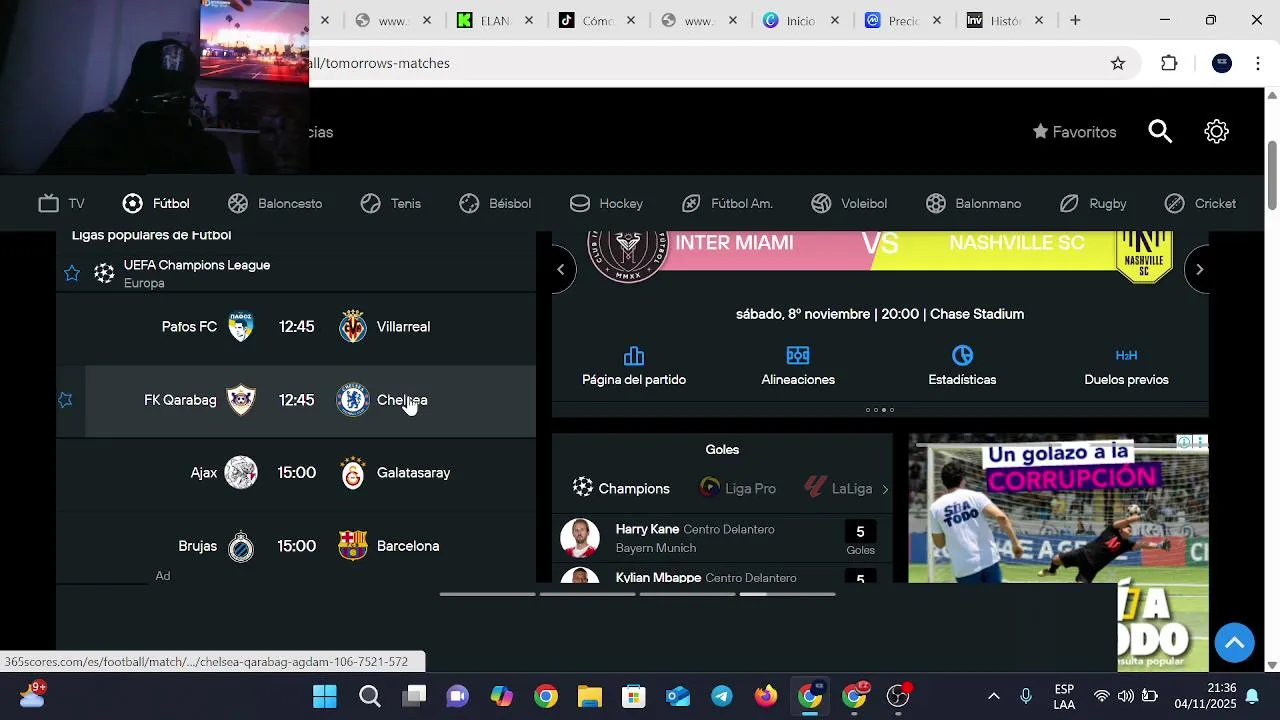Click the Chelsea club crest
Viewport: 1280px width, 720px height.
click(353, 400)
